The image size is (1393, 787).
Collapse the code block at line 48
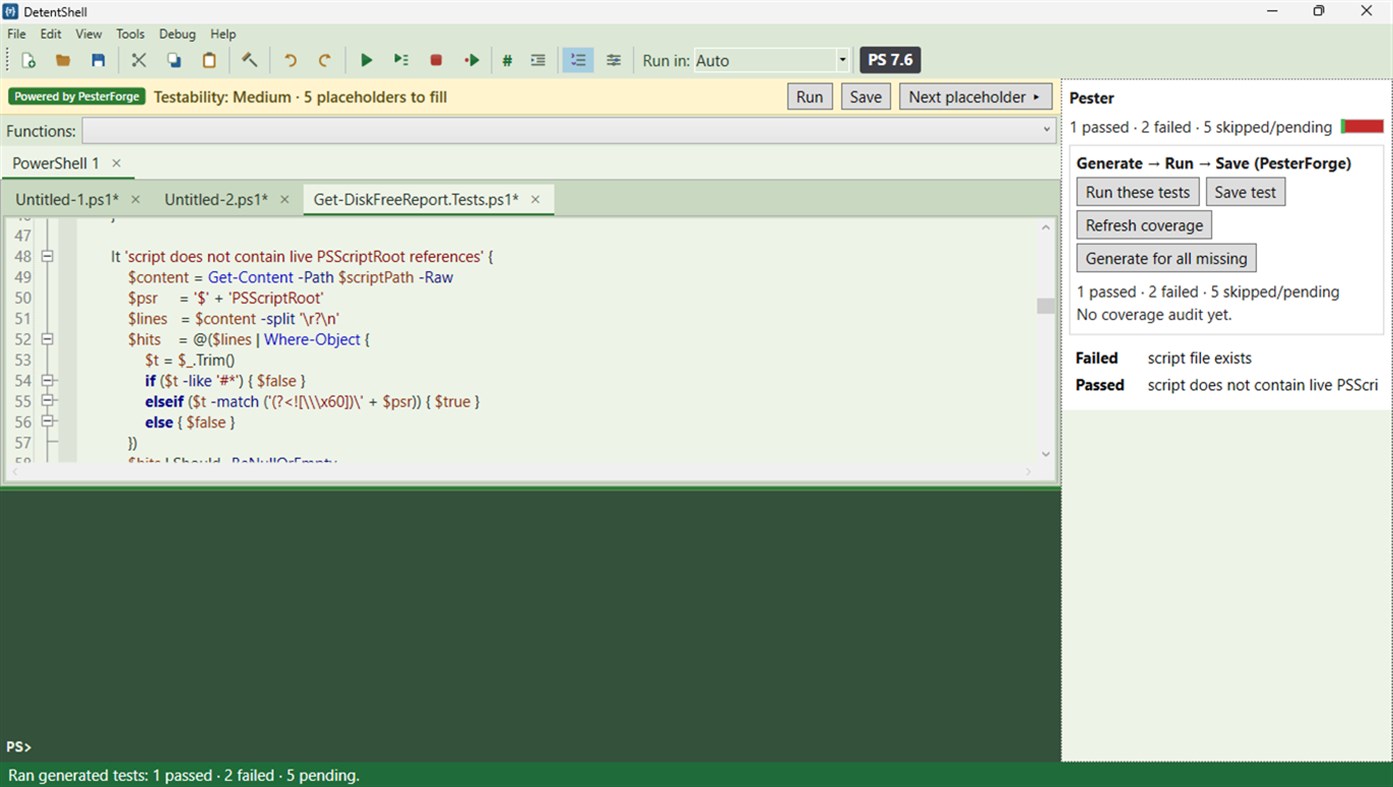(47, 256)
